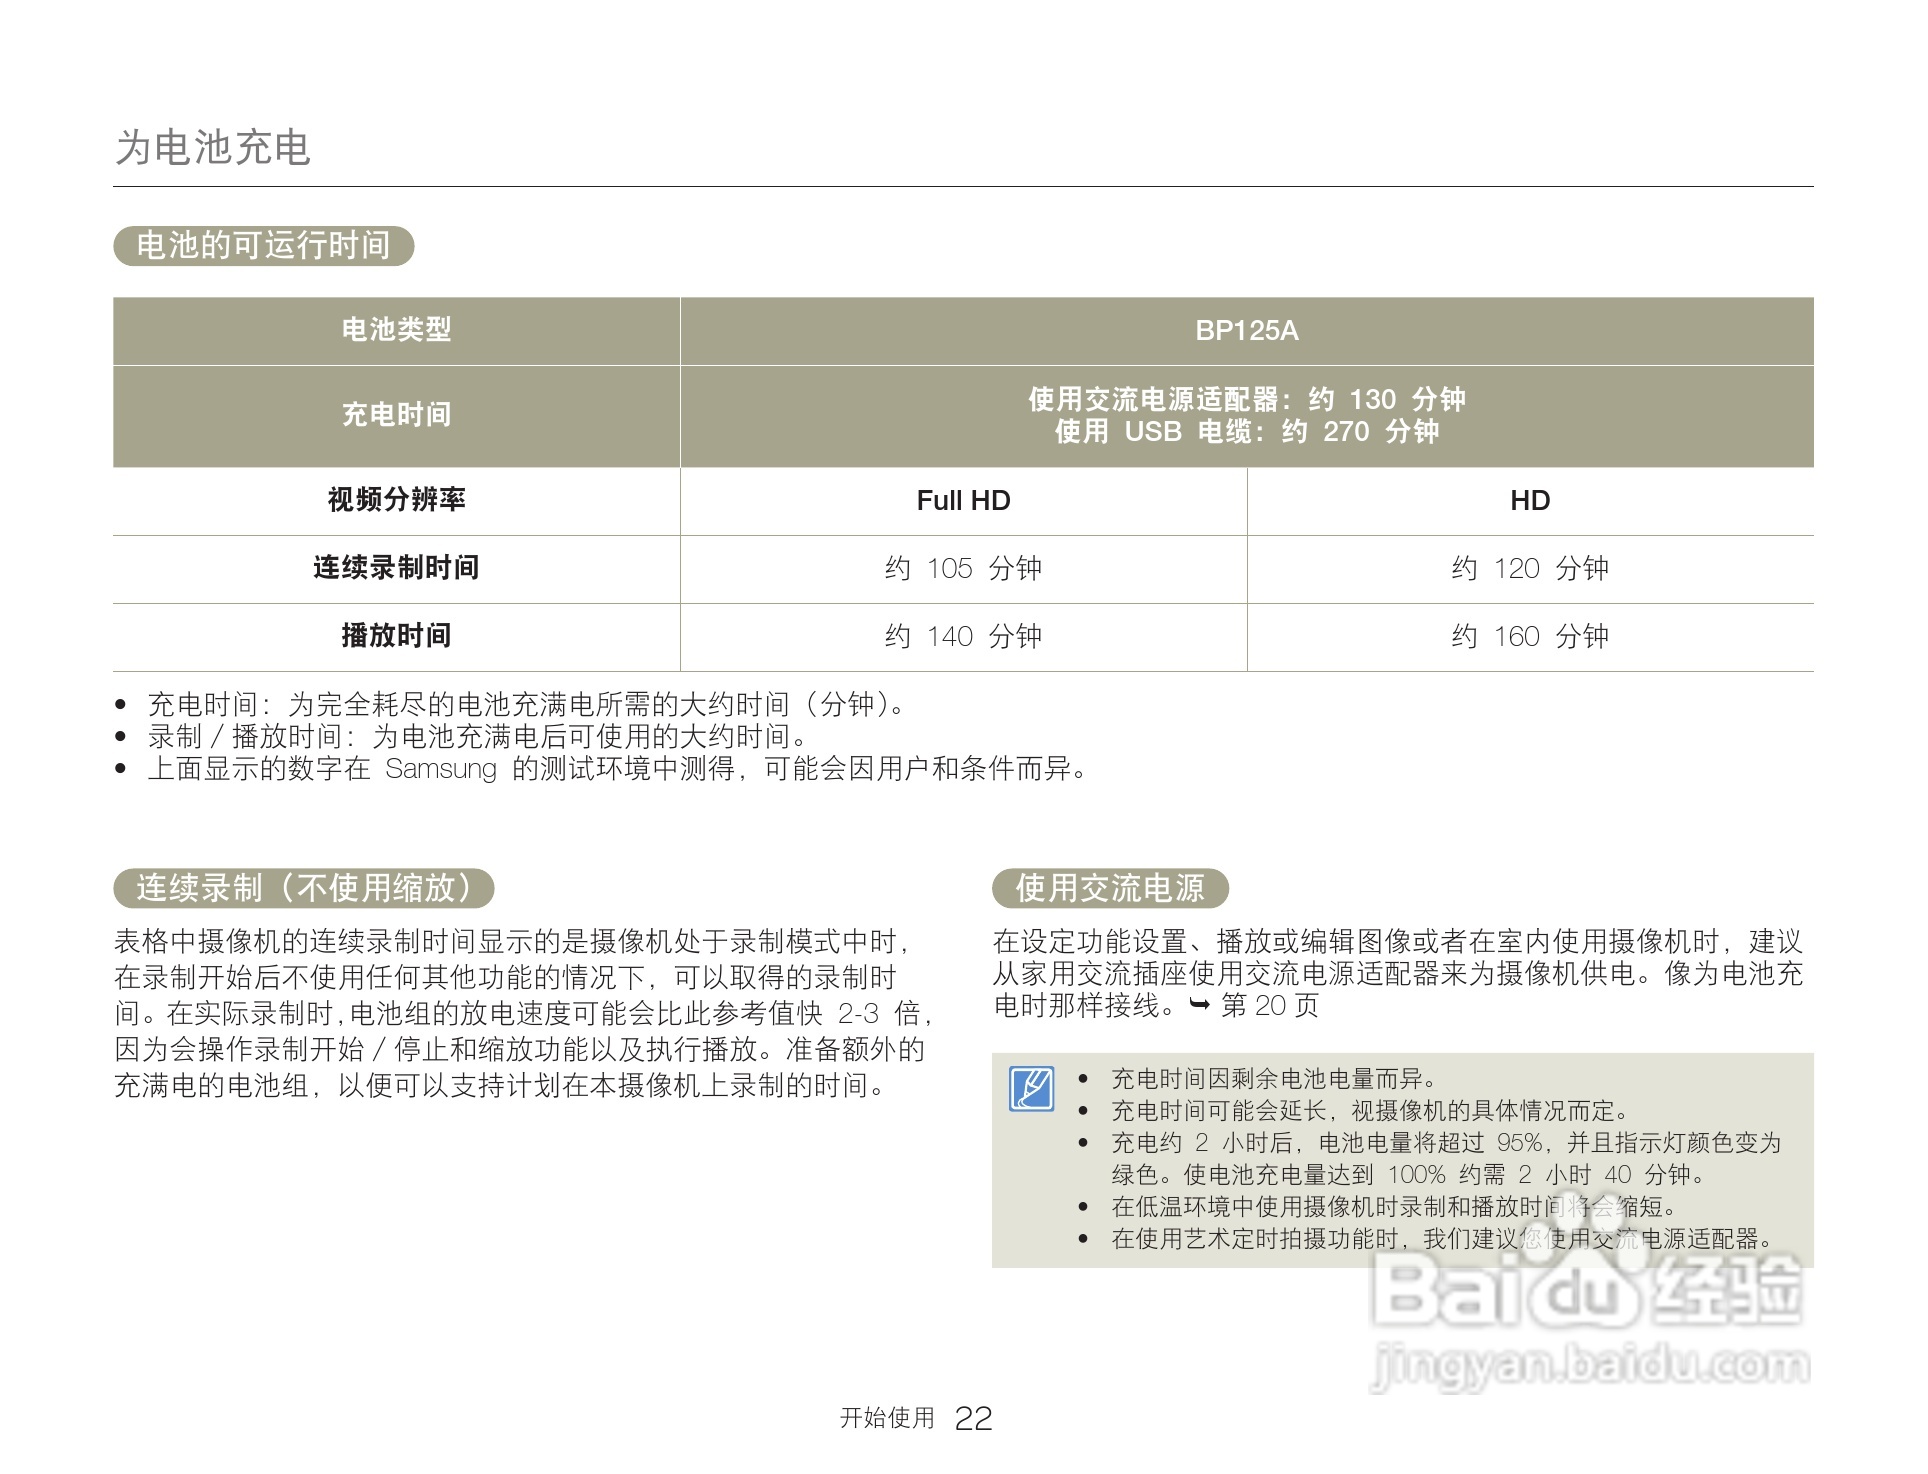The width and height of the screenshot is (1928, 1474).
Task: Click the page number 22 at bottom
Action: [x=973, y=1416]
